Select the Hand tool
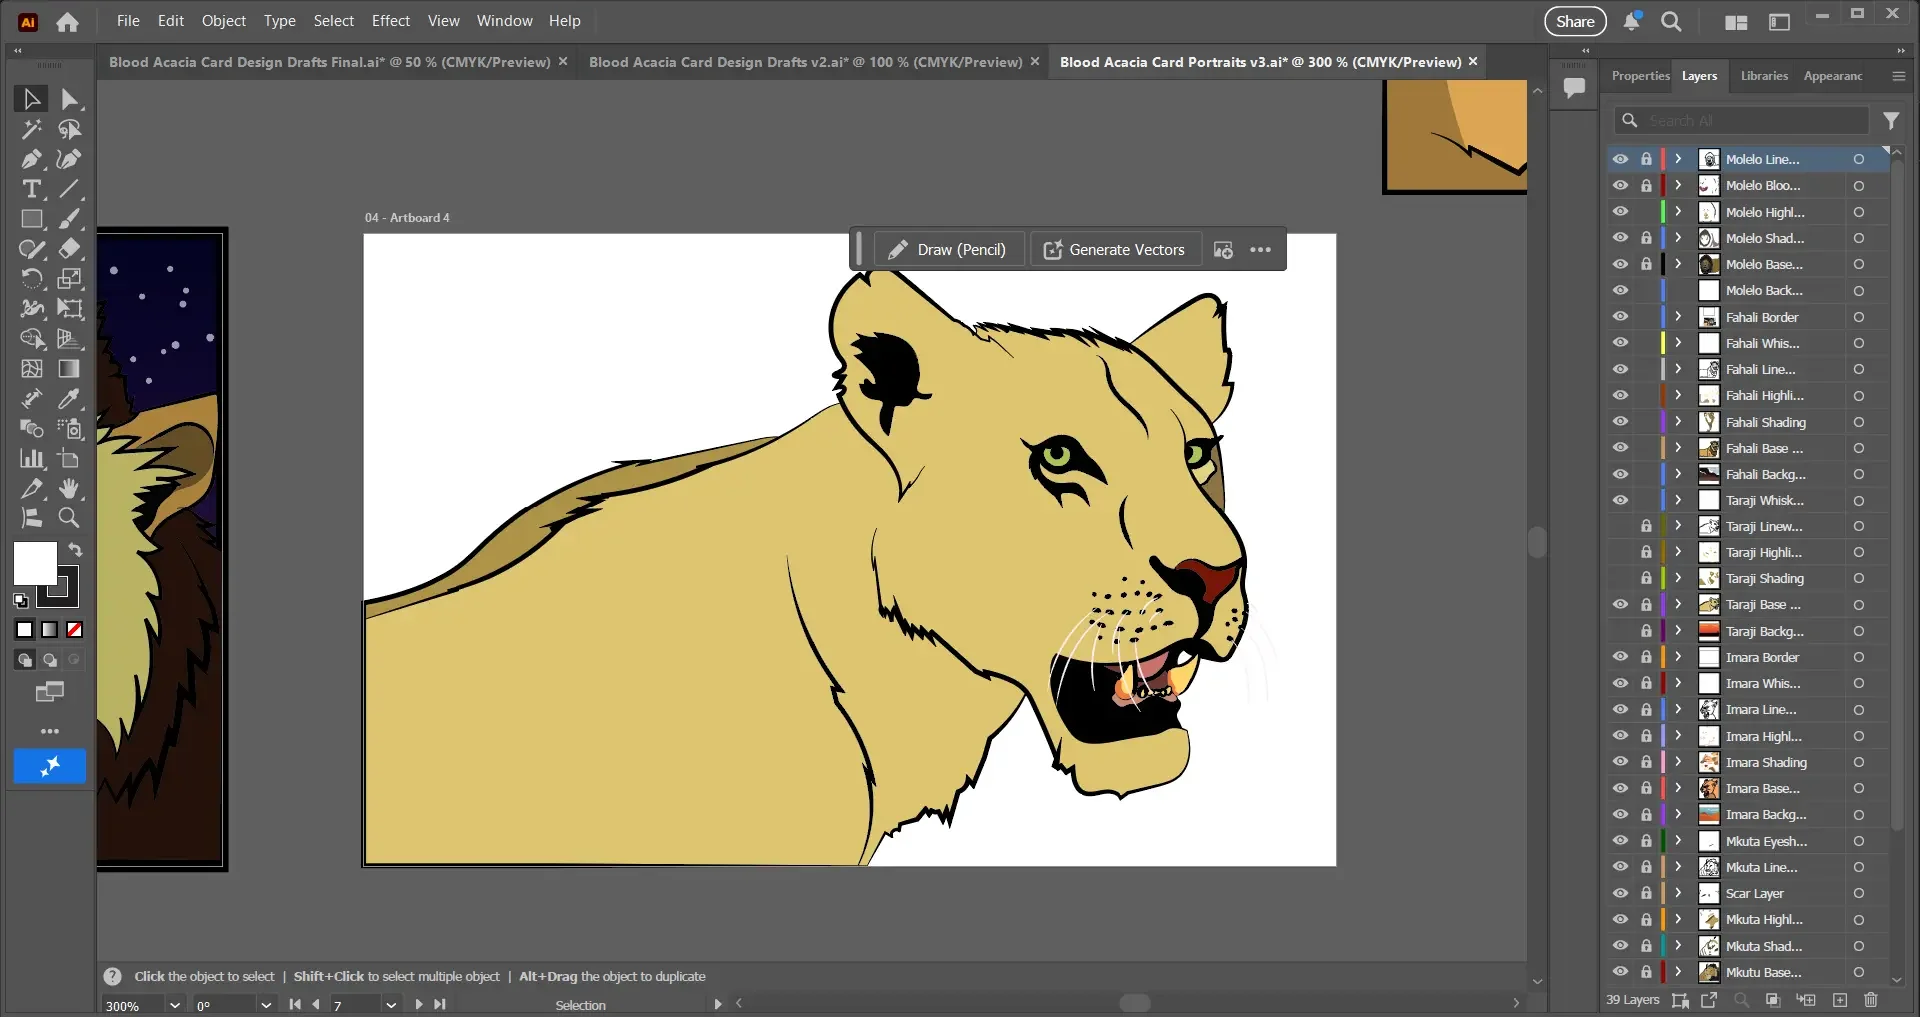The width and height of the screenshot is (1920, 1017). point(69,488)
